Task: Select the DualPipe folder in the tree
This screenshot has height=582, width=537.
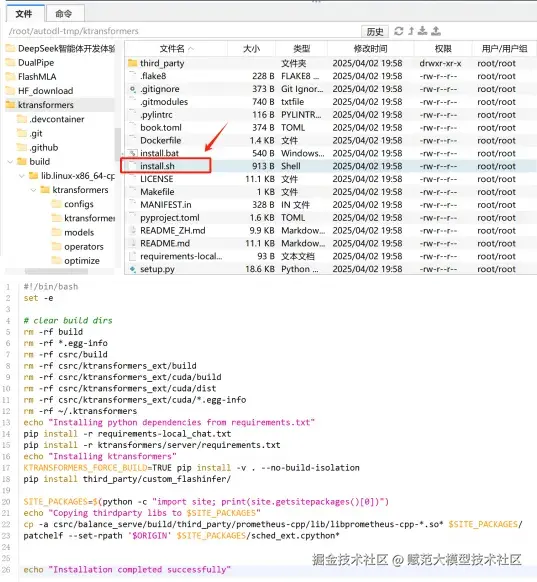Action: coord(36,63)
